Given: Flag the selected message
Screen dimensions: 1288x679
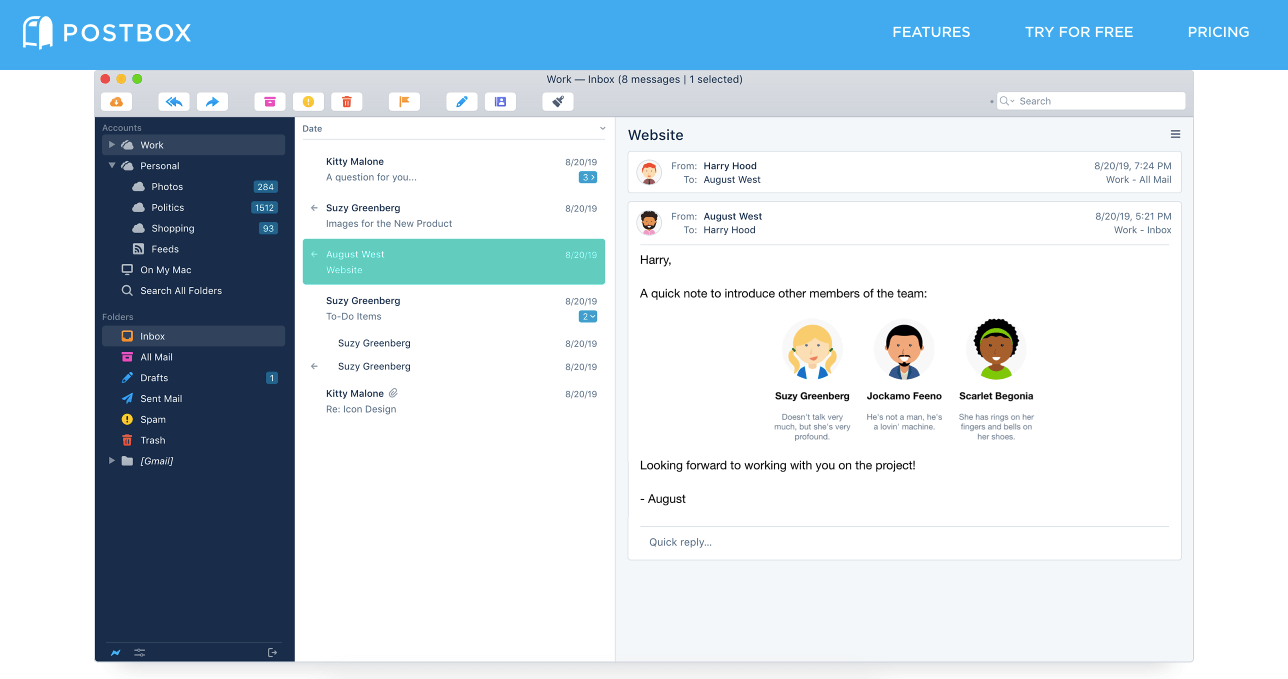Looking at the screenshot, I should pyautogui.click(x=405, y=101).
